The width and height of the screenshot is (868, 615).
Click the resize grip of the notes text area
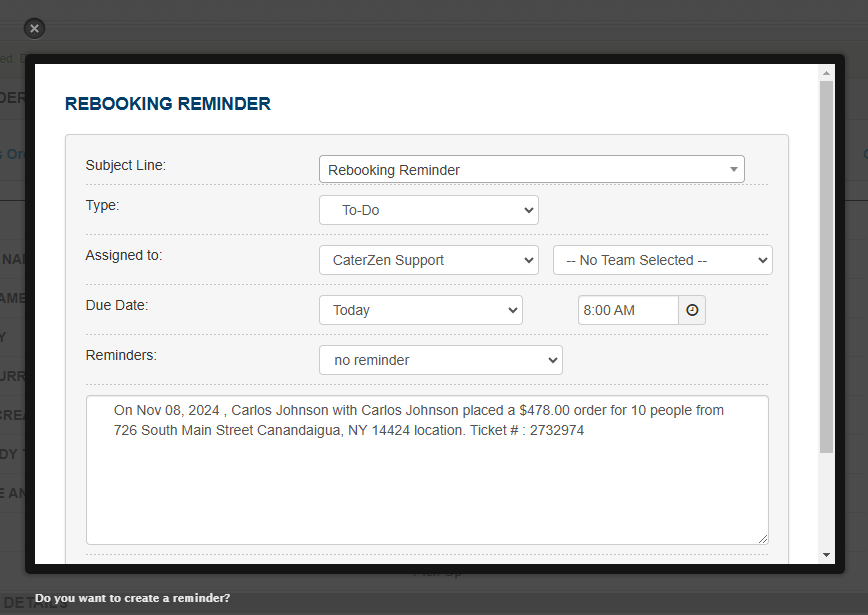pos(763,539)
